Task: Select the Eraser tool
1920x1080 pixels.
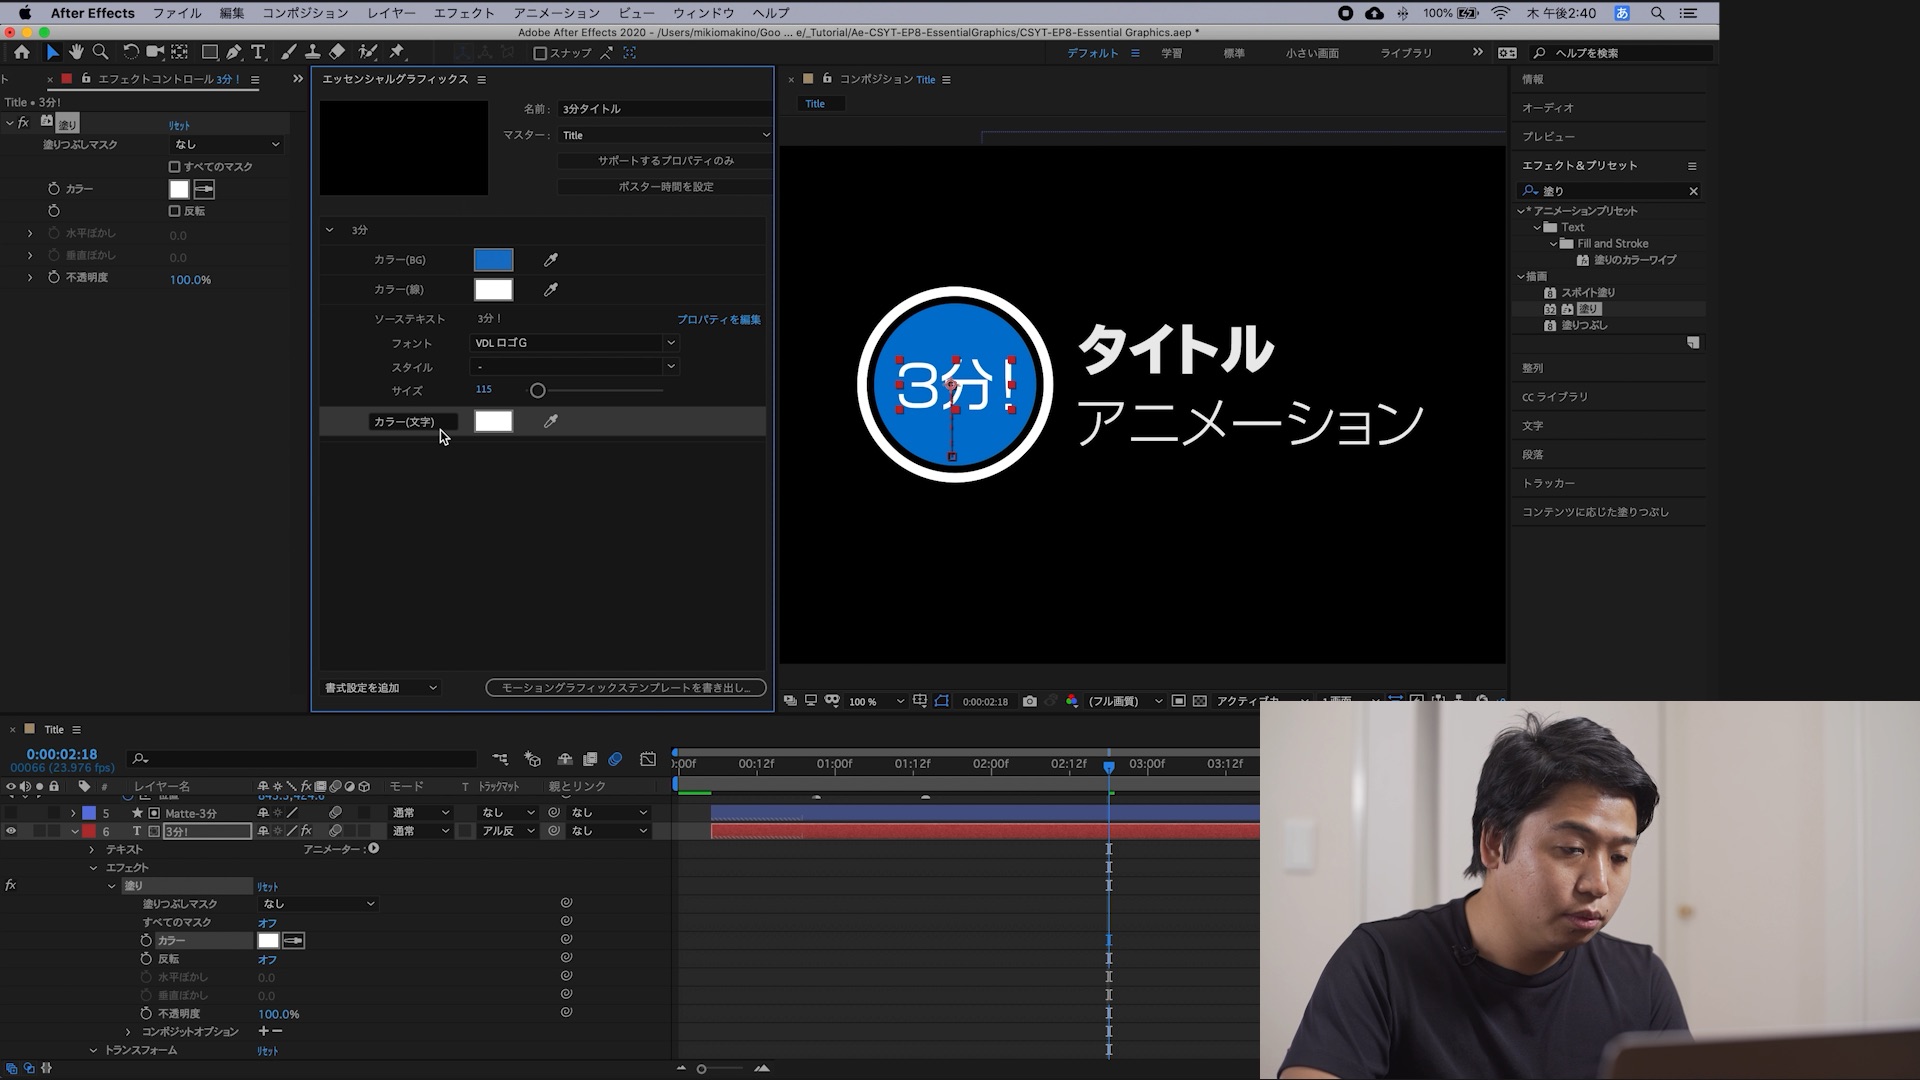Action: [x=337, y=52]
